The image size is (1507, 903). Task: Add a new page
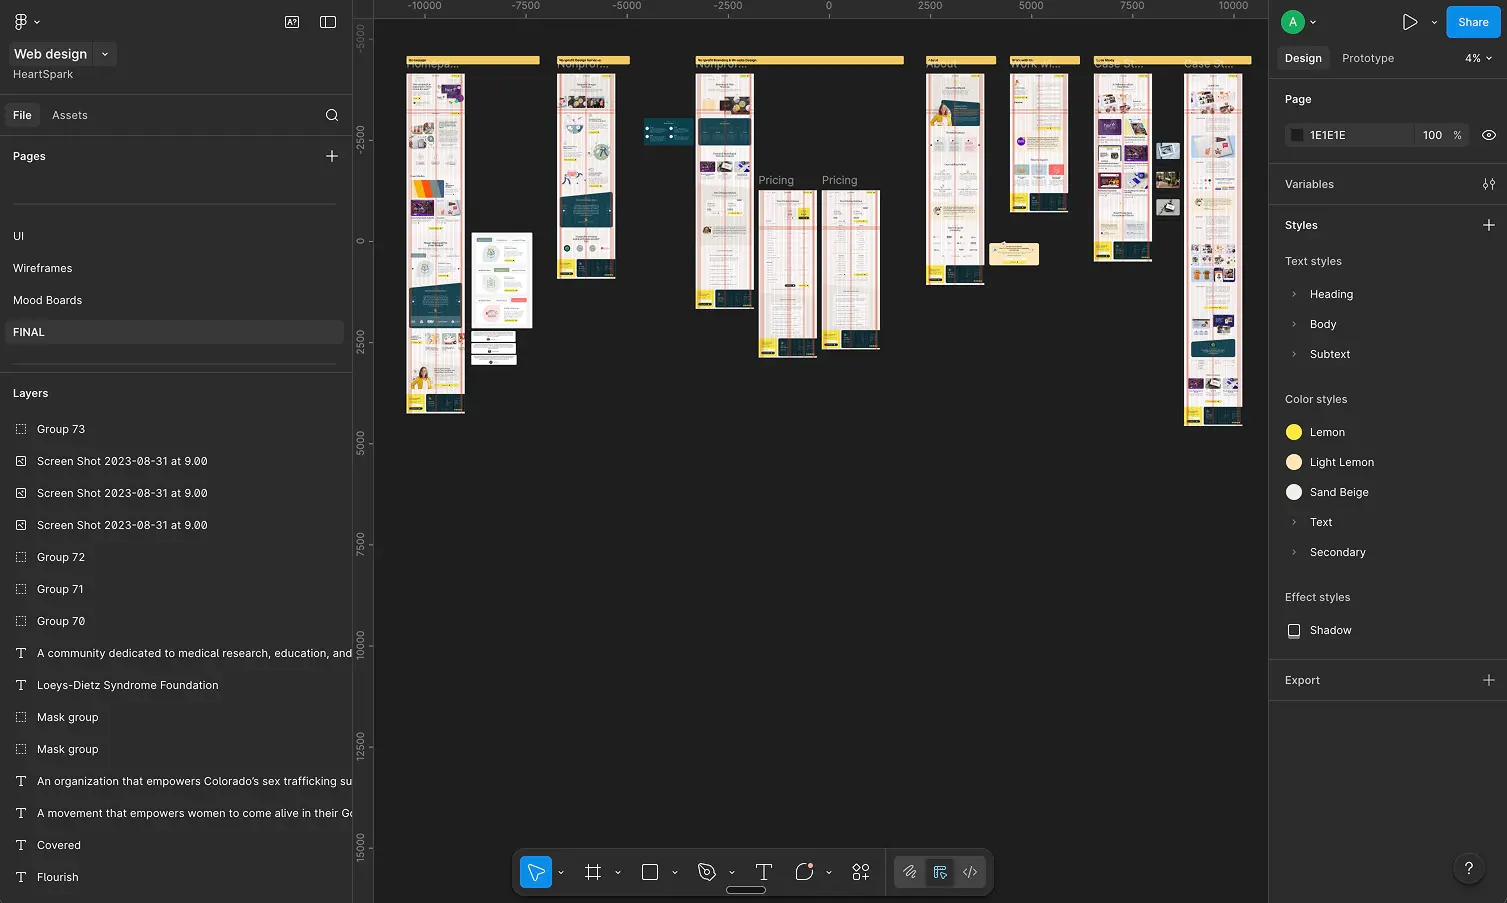pos(332,156)
